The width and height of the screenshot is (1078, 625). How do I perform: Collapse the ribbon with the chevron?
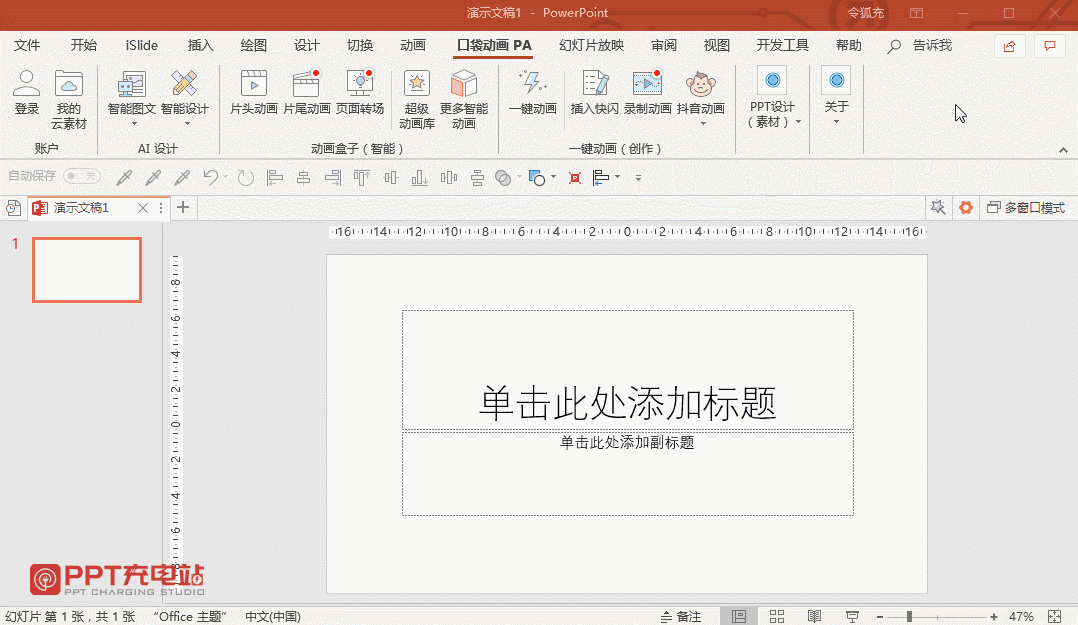tap(1063, 150)
